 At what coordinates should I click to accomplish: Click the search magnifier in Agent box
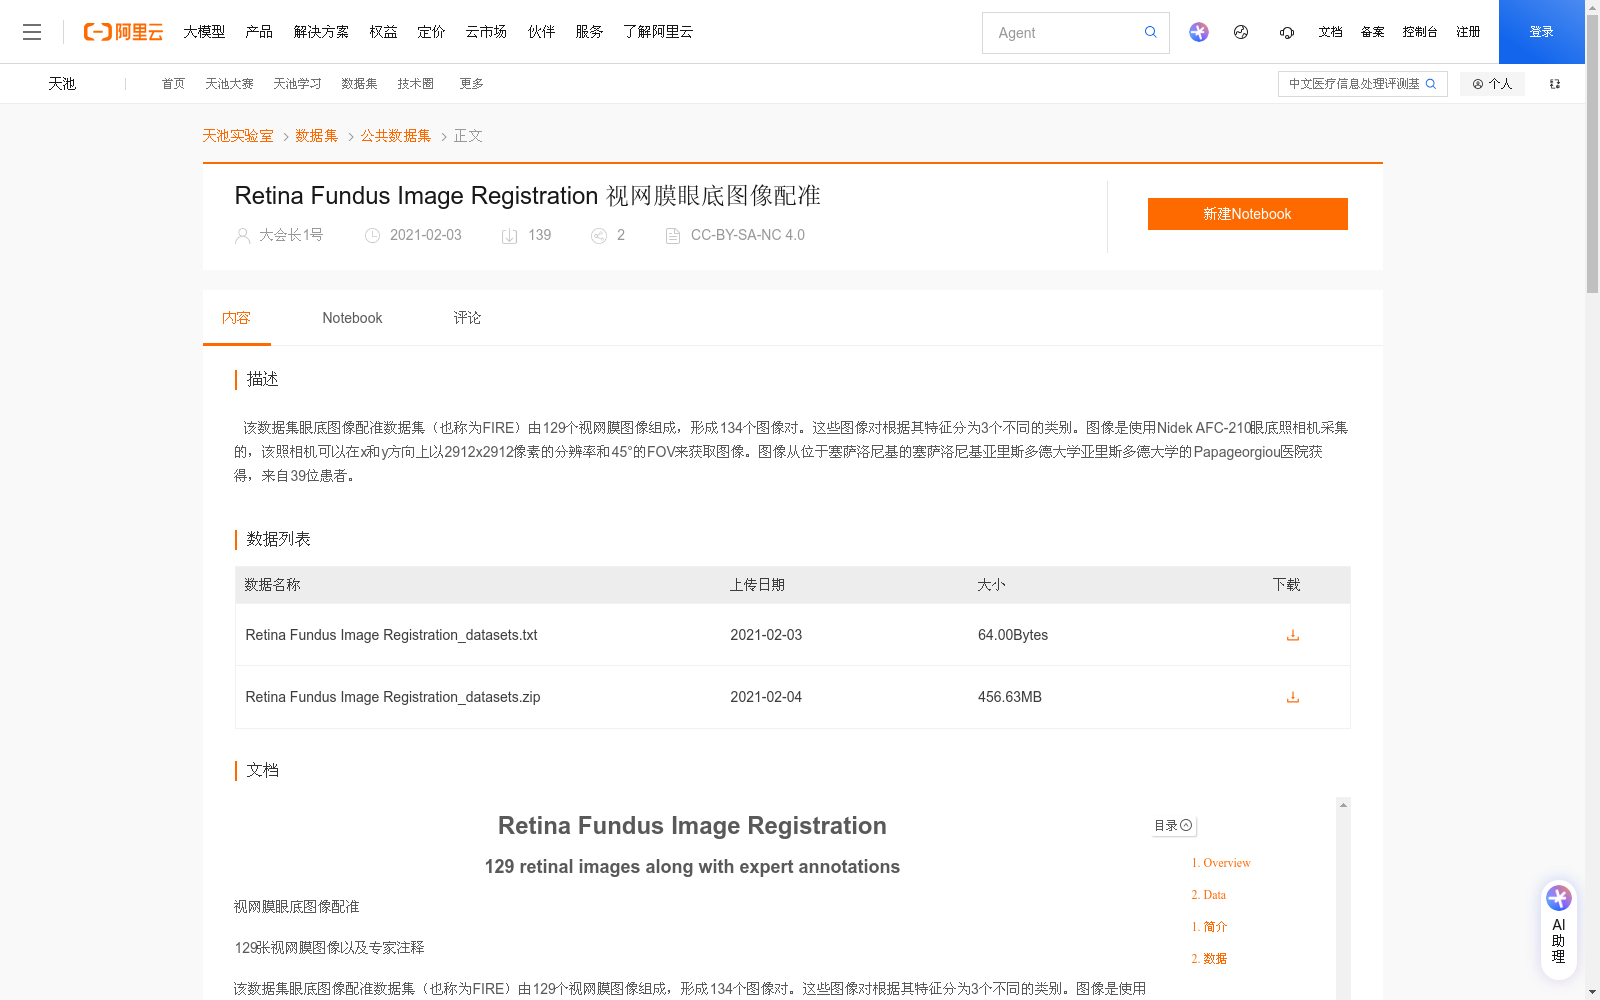1150,32
